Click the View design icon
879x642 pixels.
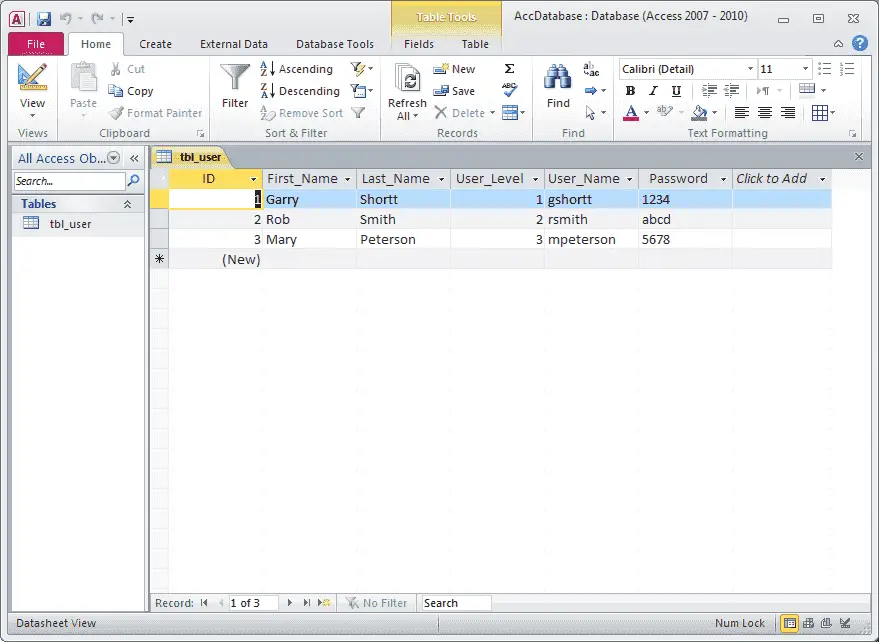[x=32, y=77]
